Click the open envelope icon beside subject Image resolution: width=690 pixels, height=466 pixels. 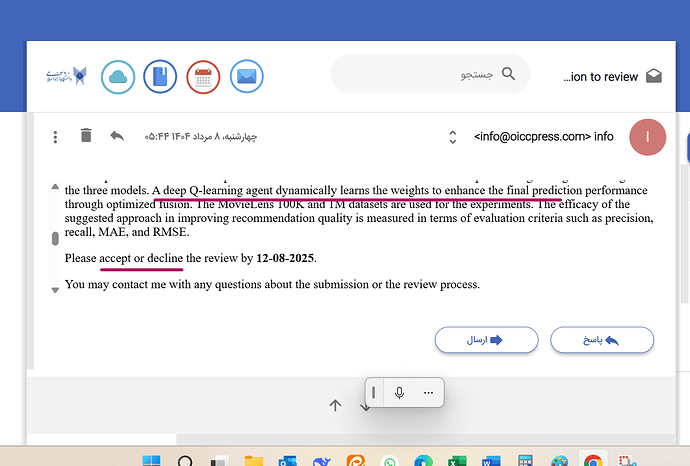coord(653,76)
